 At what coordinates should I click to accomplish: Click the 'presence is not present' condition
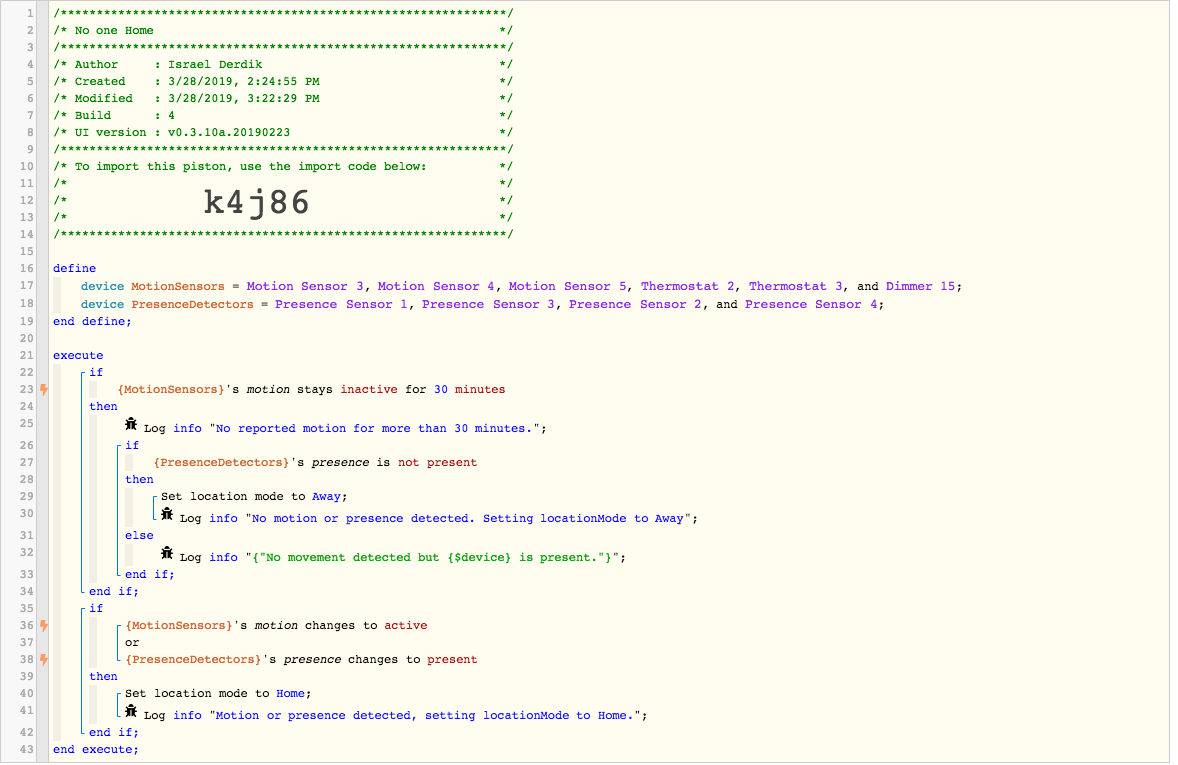[x=316, y=462]
